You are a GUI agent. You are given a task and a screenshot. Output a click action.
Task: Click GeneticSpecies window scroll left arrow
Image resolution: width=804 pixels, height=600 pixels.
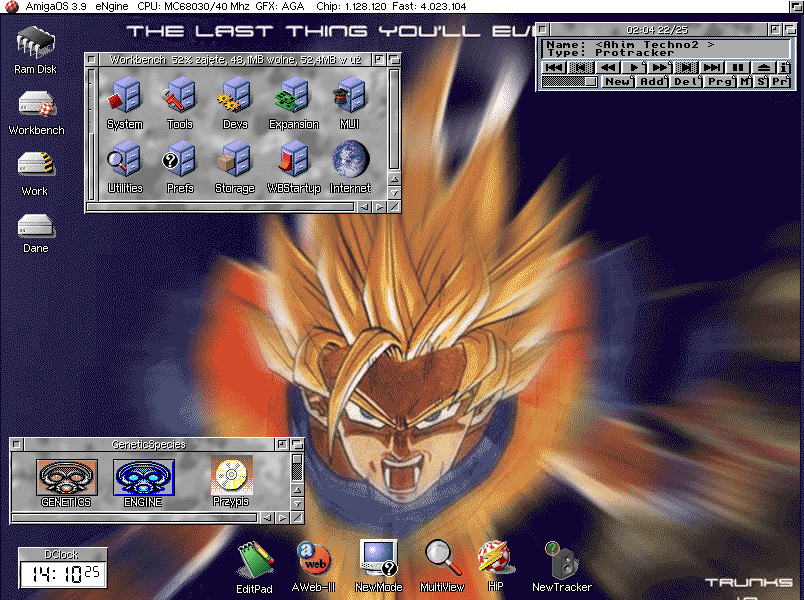(267, 518)
